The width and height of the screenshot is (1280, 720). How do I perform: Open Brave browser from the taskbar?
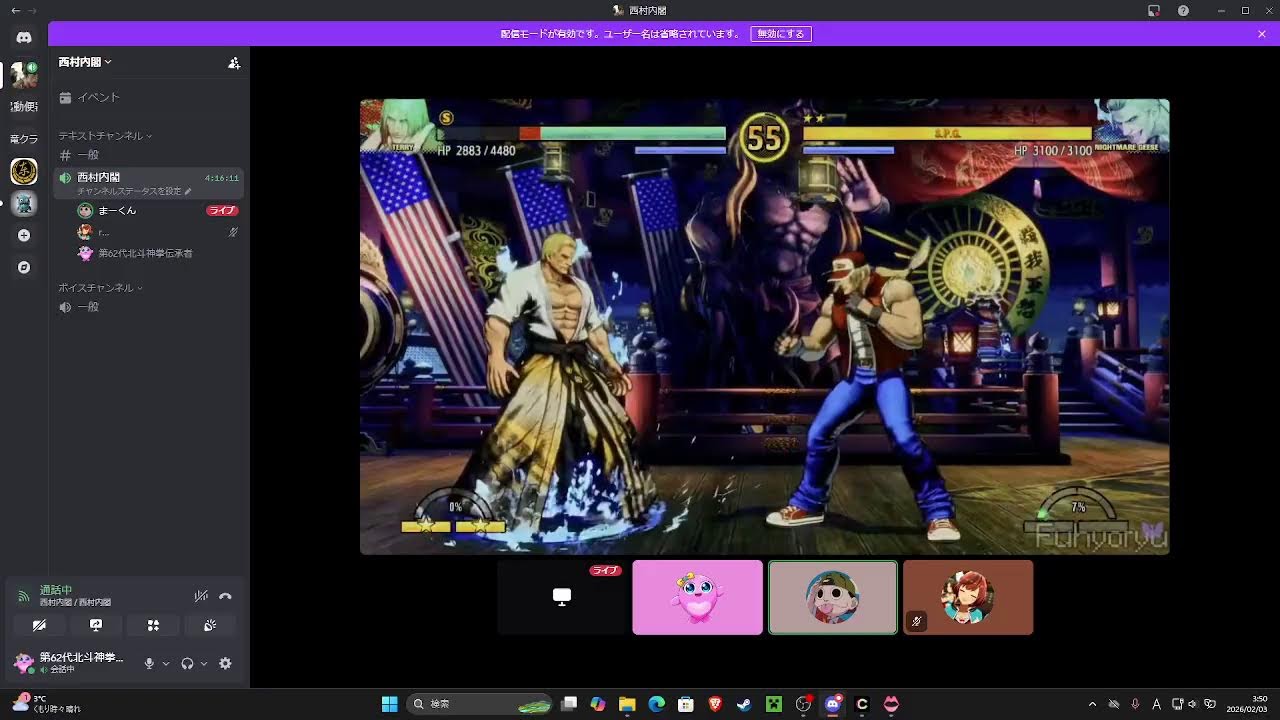coord(715,704)
